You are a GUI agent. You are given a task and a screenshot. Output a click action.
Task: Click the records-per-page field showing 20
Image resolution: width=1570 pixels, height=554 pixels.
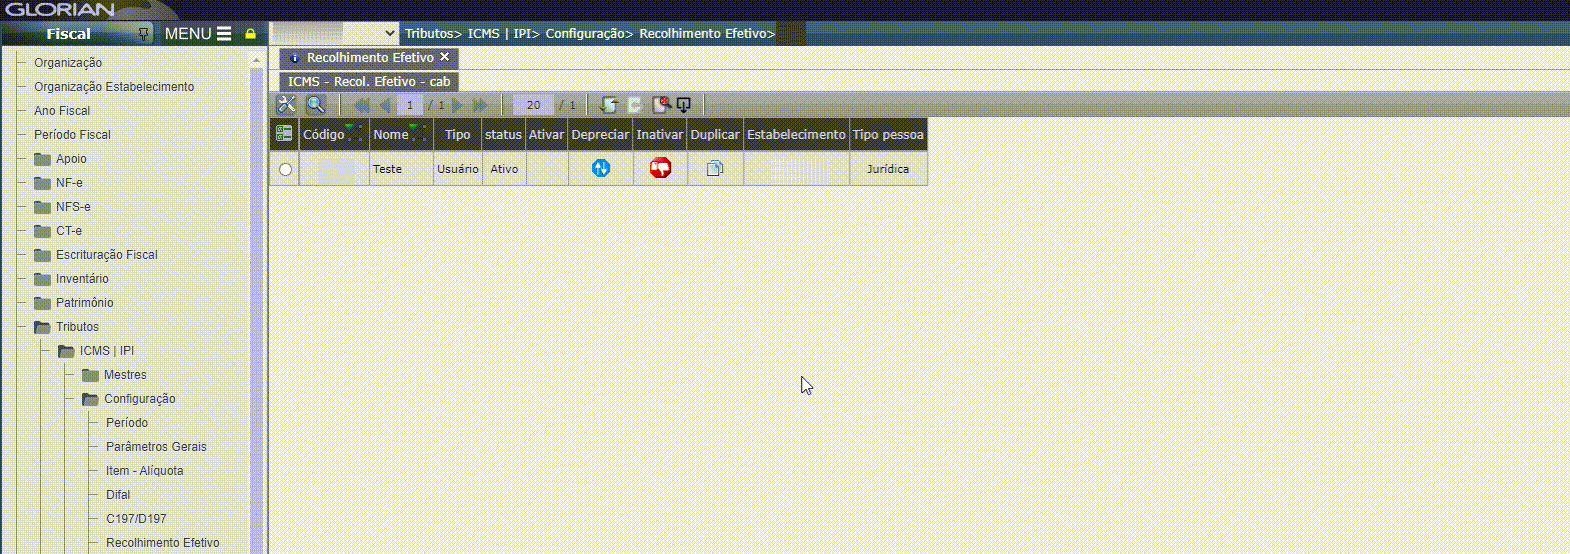point(533,105)
